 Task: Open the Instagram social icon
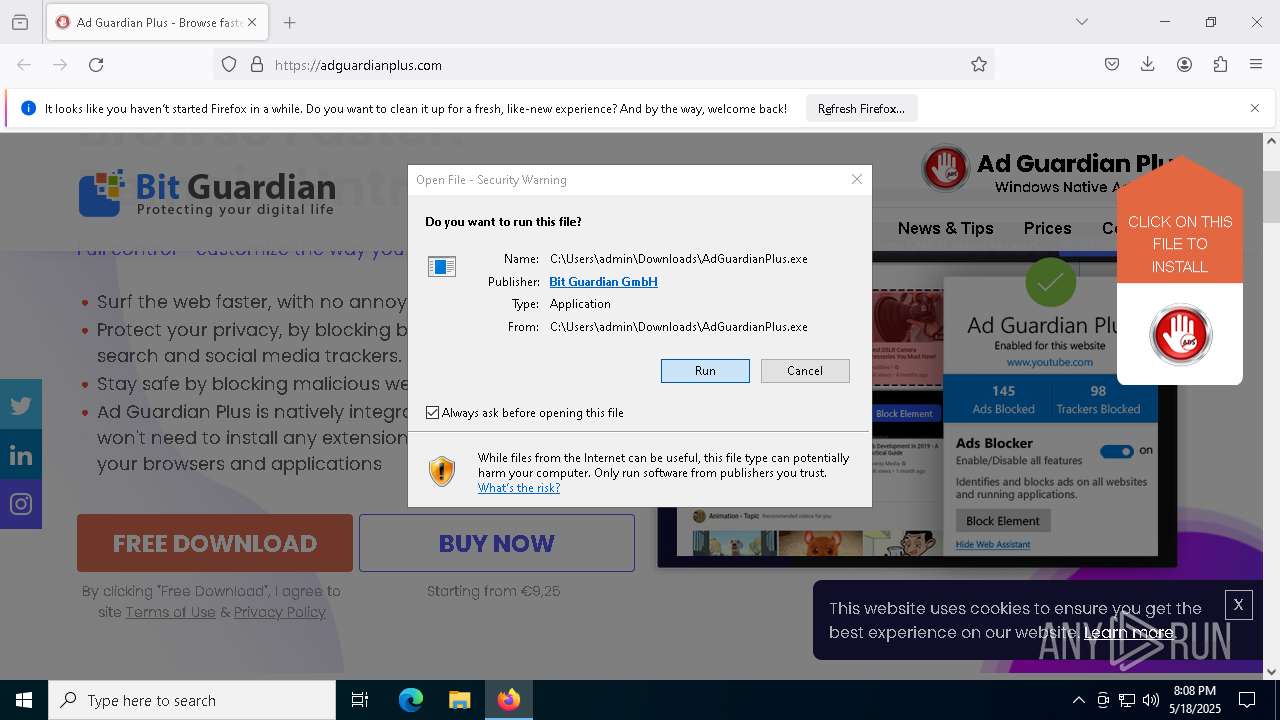(21, 504)
